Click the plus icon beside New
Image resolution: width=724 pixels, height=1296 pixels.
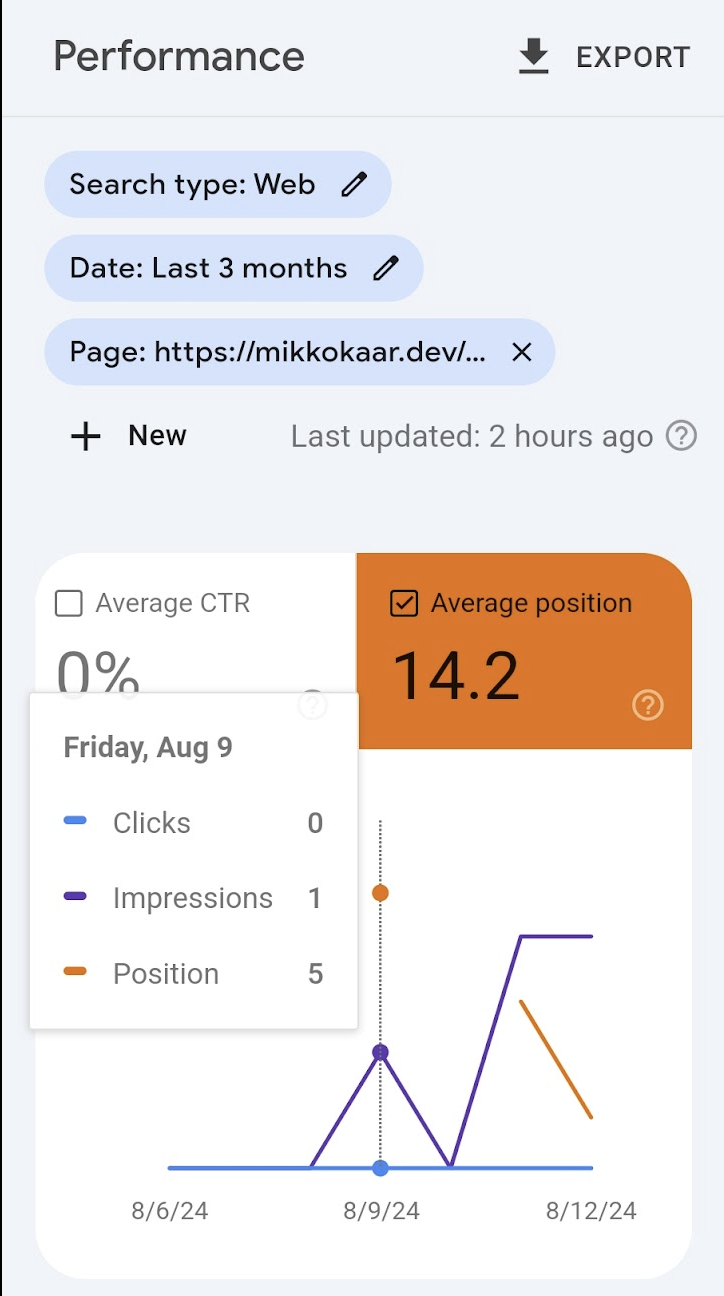coord(86,436)
